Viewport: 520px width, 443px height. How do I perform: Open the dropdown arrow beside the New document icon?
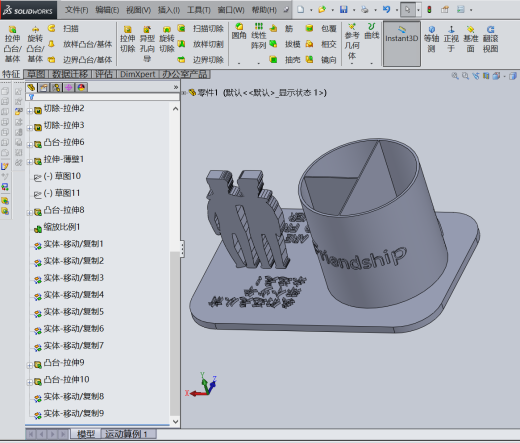click(311, 10)
